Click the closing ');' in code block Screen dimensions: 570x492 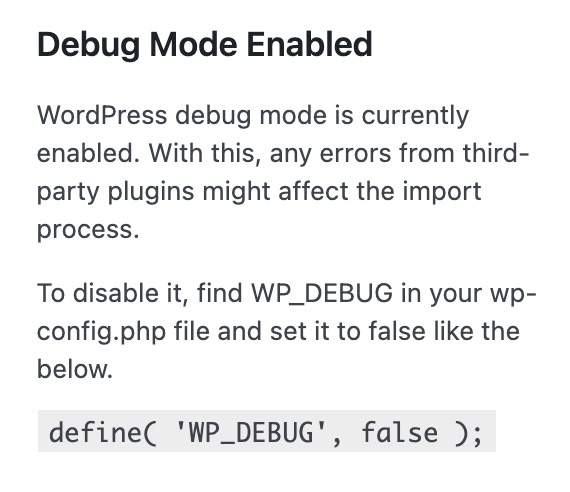point(469,433)
